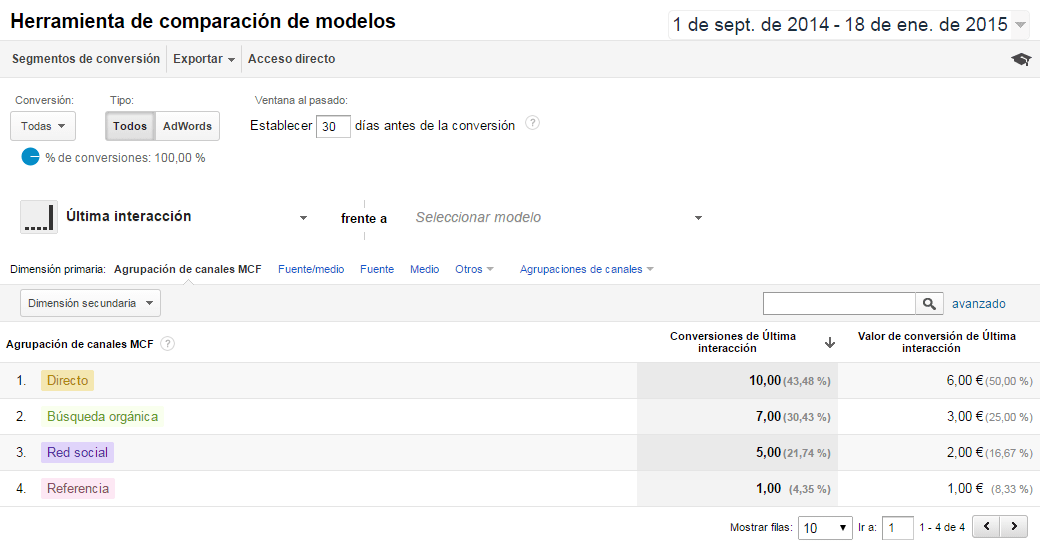Switch type to AdWords
The image size is (1040, 542).
coord(187,126)
